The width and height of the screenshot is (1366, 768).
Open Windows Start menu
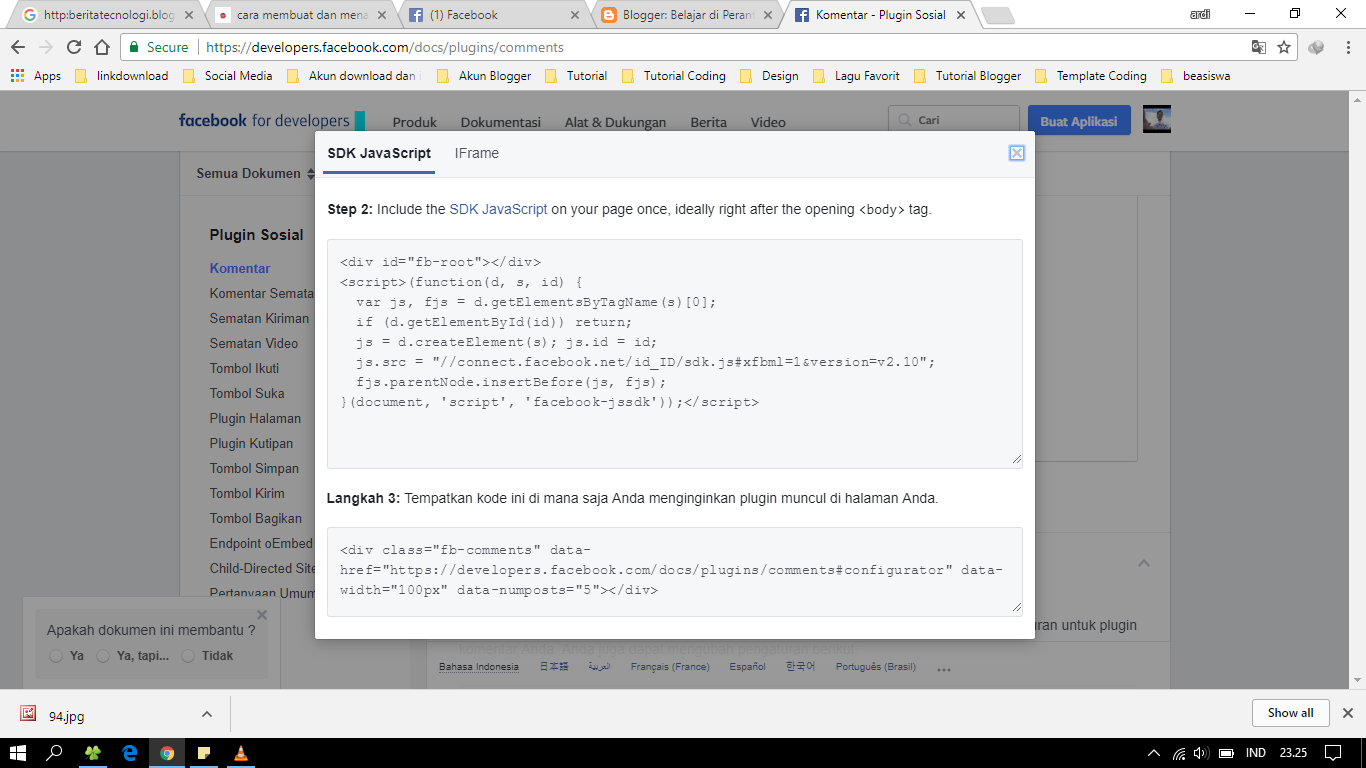coord(18,753)
